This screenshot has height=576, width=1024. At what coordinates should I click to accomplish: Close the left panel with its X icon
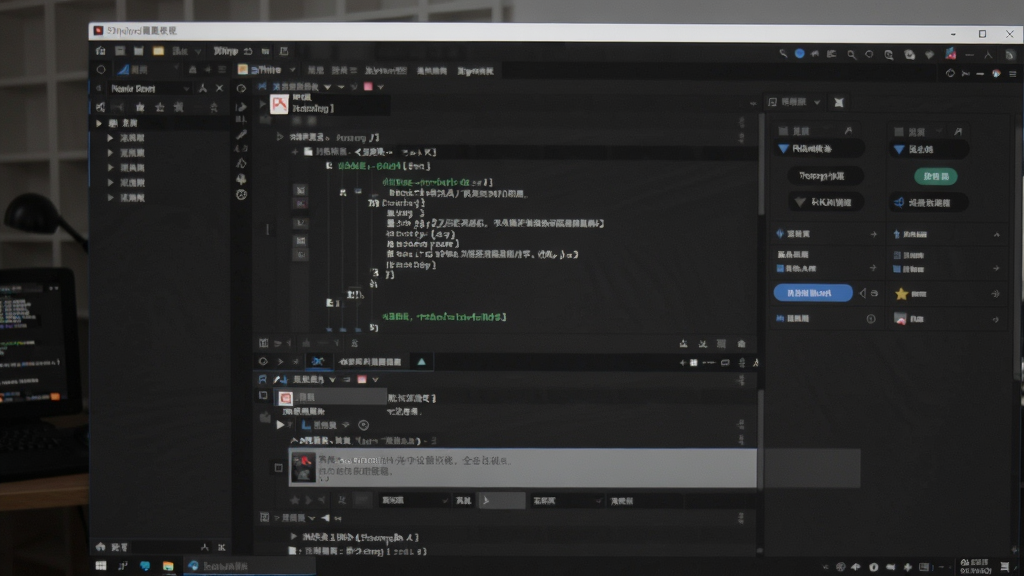tap(219, 88)
